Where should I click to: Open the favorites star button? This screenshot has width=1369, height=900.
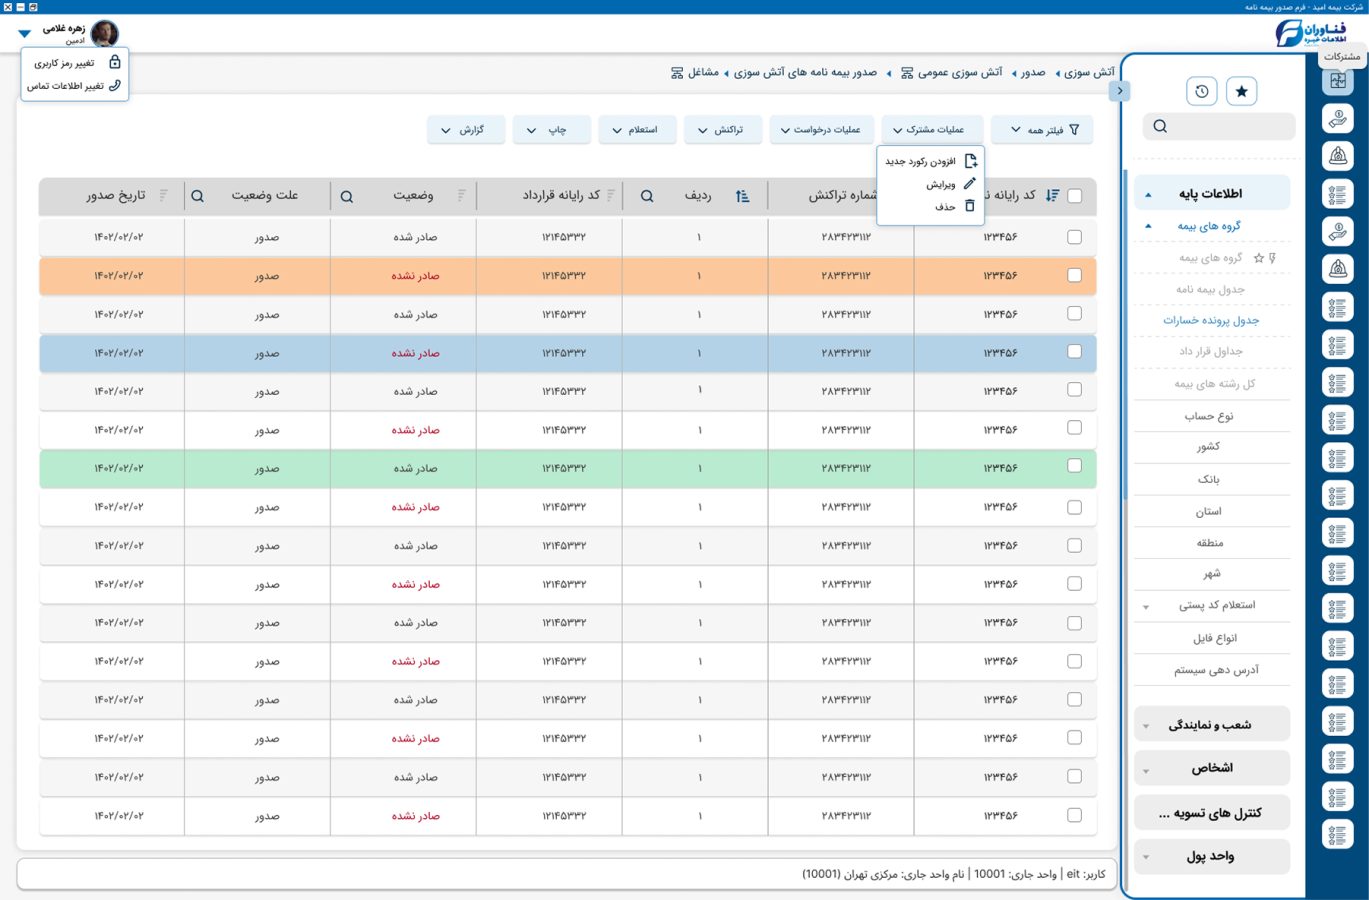[x=1241, y=91]
